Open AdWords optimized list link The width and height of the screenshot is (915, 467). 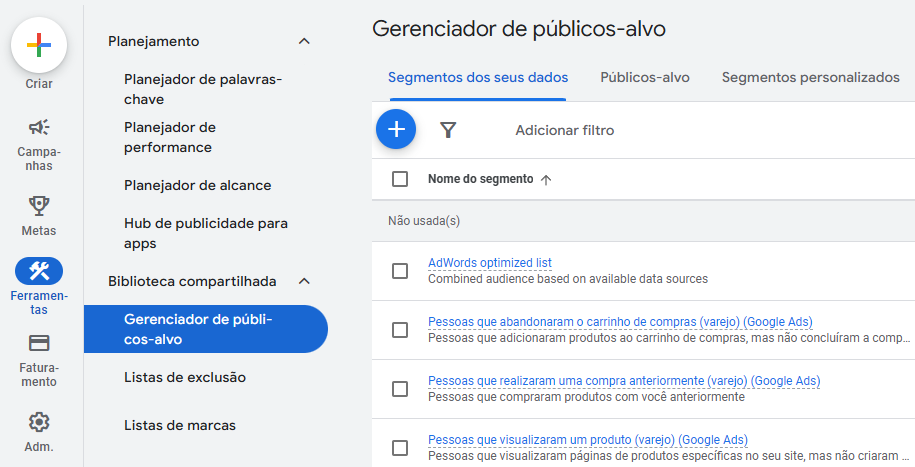490,263
